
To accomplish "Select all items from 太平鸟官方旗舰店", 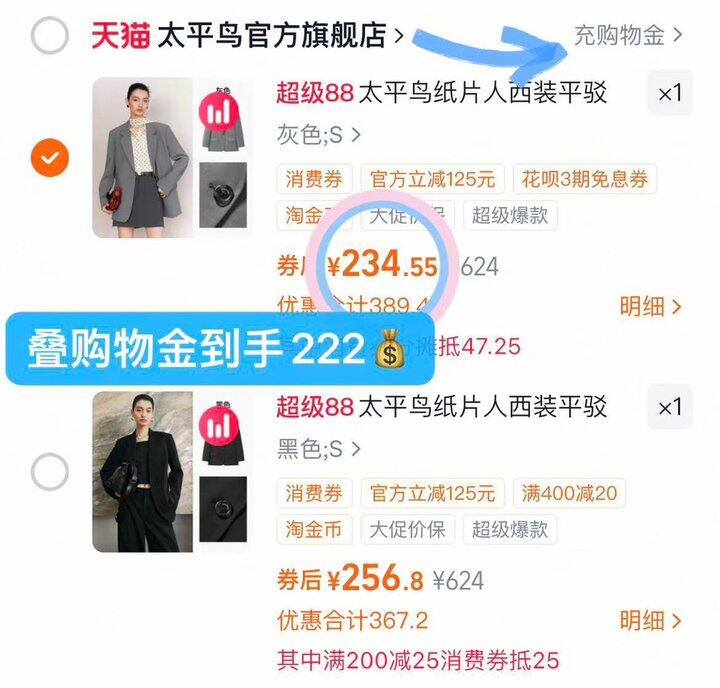I will click(50, 35).
